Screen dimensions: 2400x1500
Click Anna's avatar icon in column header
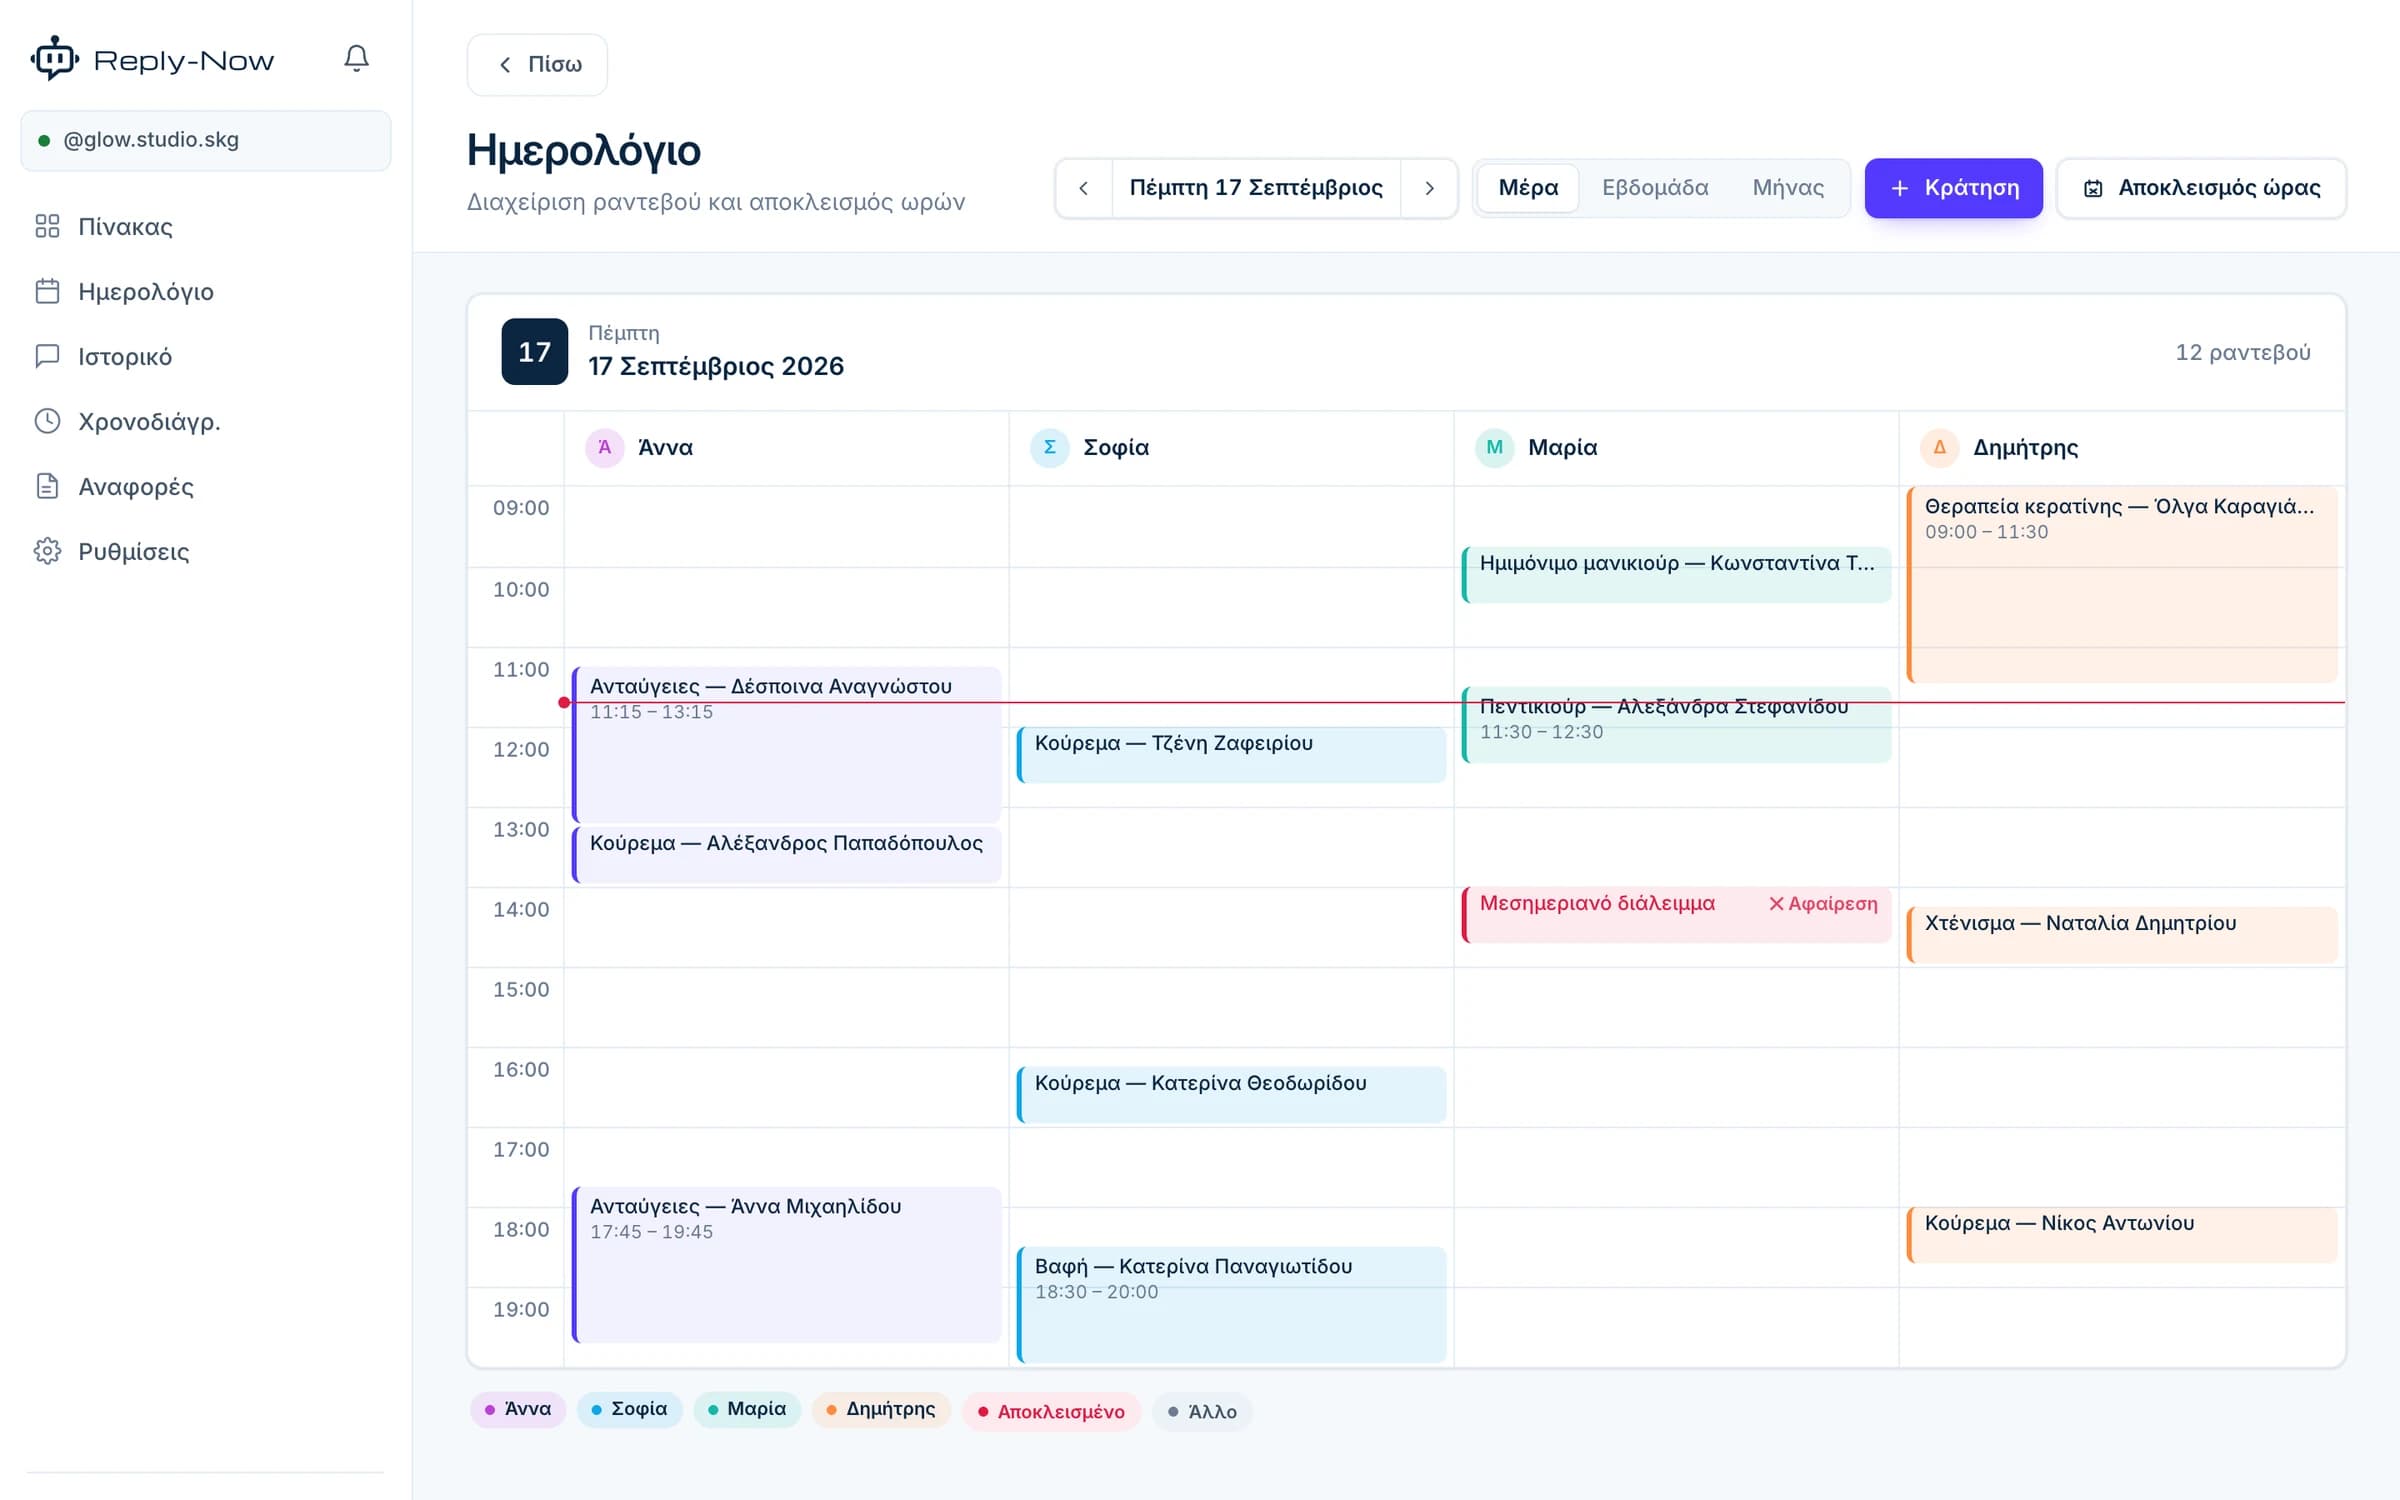(604, 447)
